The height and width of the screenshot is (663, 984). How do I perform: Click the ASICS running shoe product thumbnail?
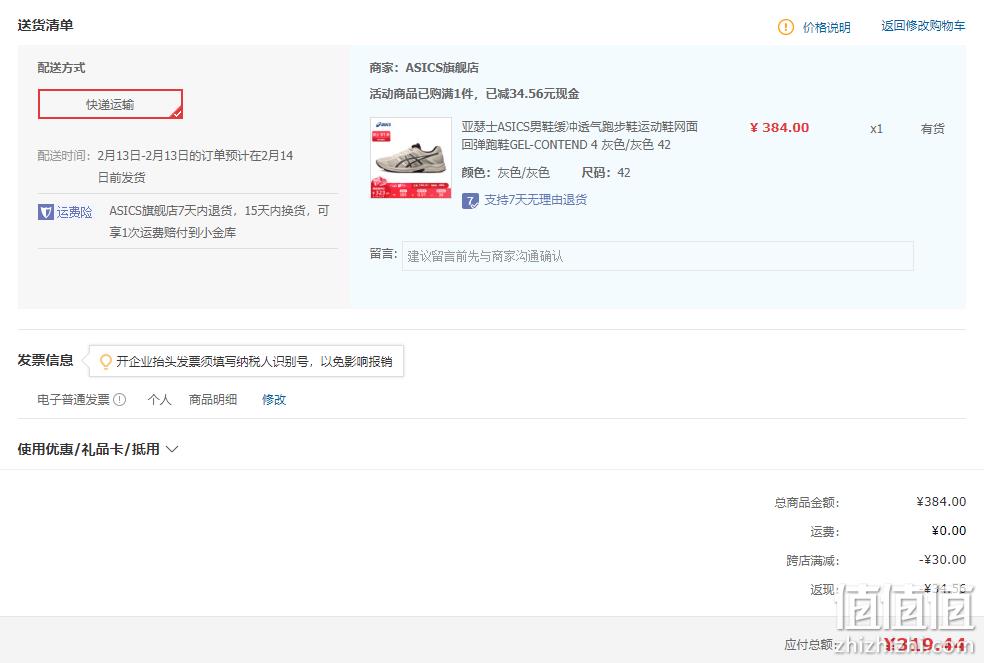click(411, 158)
